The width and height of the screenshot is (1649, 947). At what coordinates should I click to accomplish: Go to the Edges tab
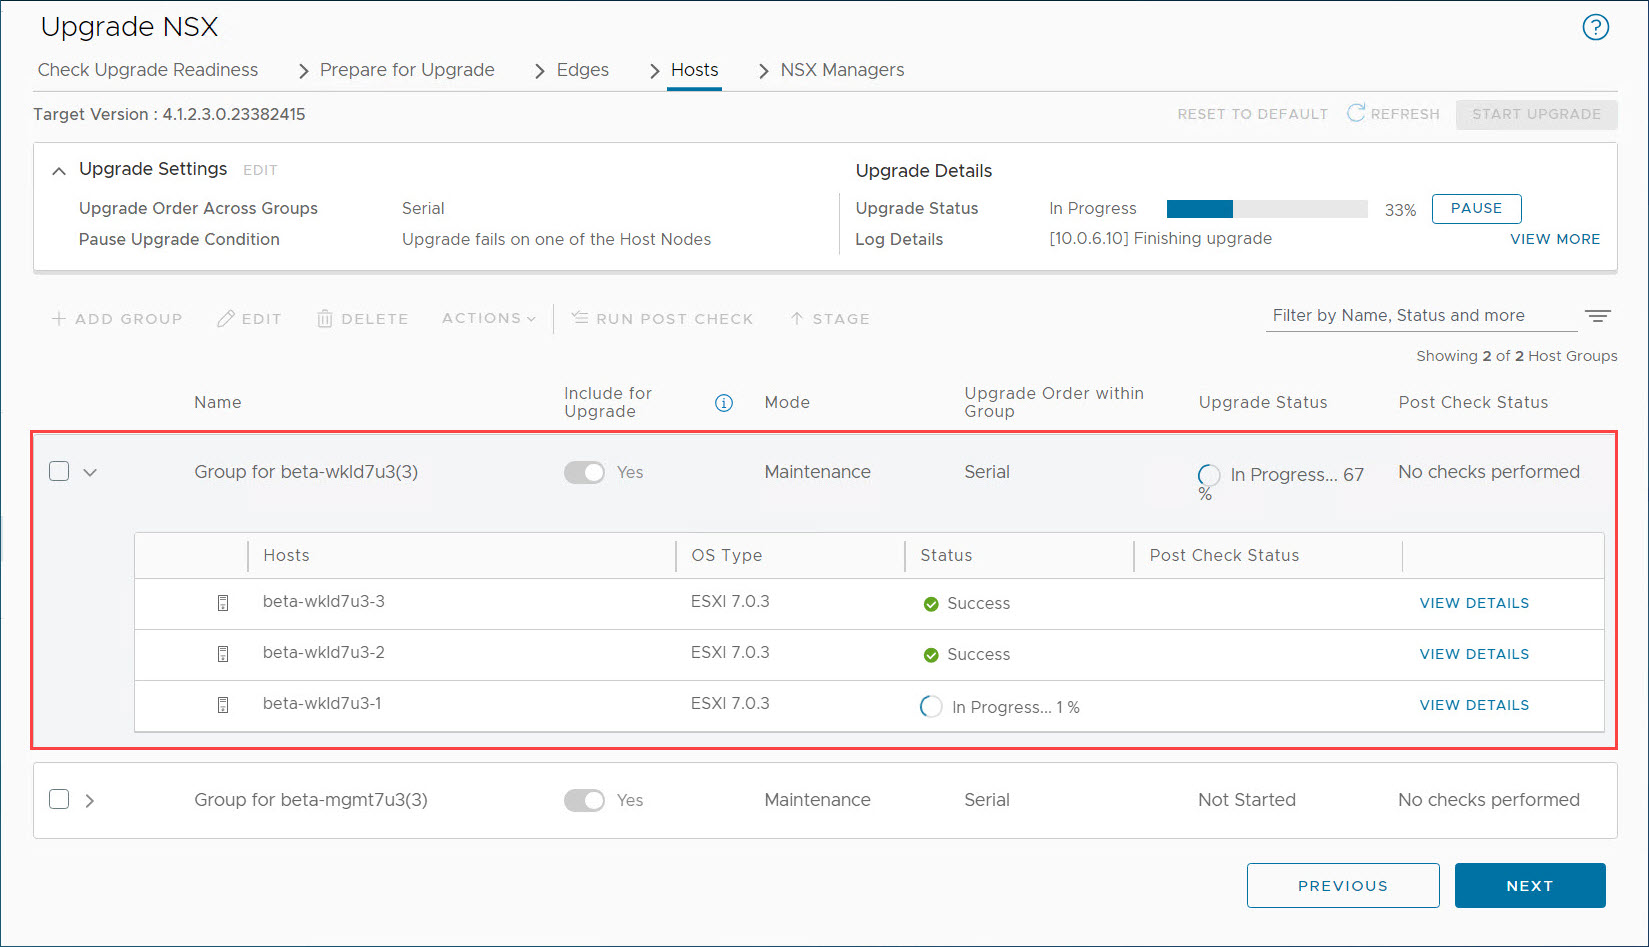(x=583, y=70)
